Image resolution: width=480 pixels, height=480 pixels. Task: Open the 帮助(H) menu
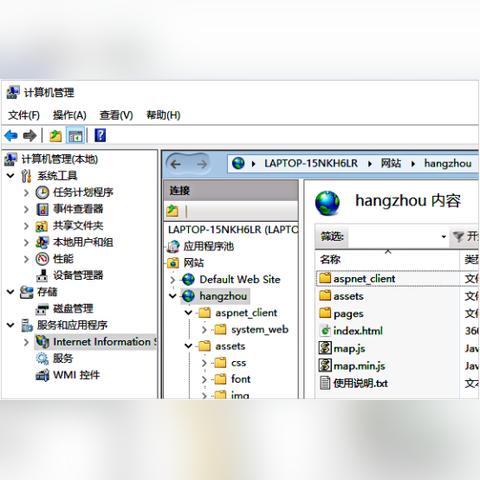click(x=163, y=115)
